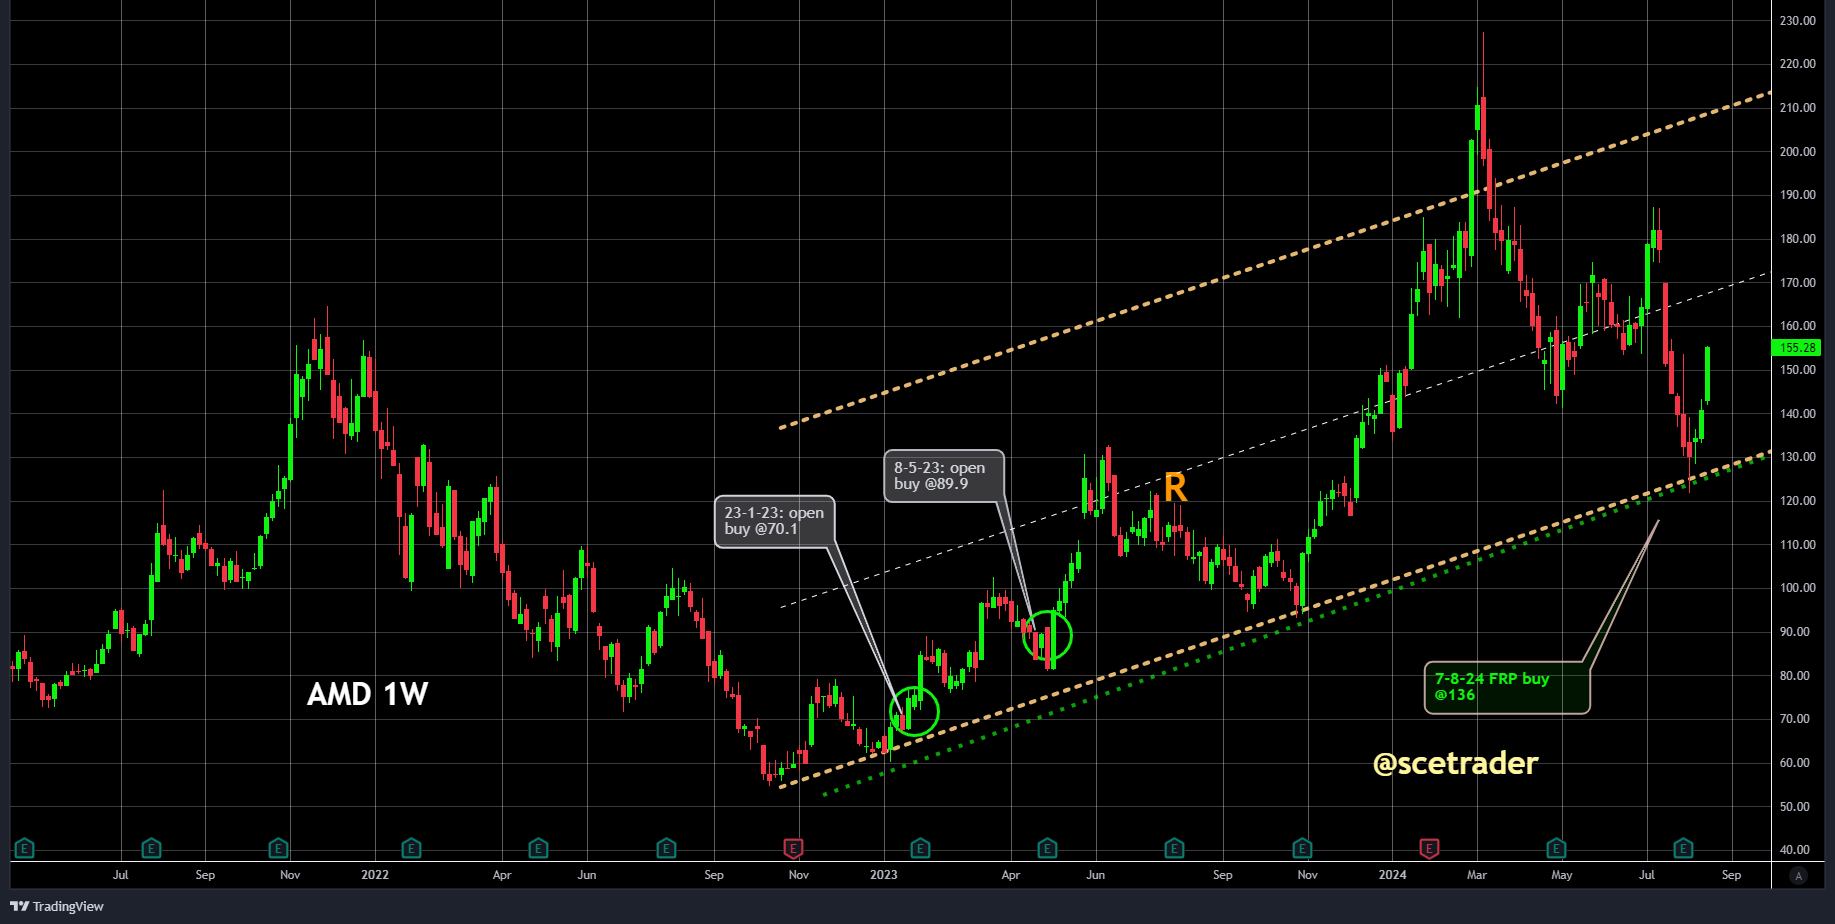Select the 'AMD 1W' text label
This screenshot has height=924, width=1835.
[367, 694]
